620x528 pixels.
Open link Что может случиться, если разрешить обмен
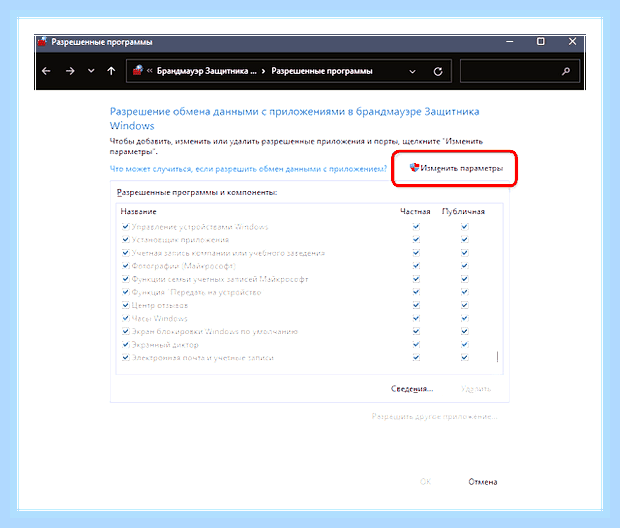coord(248,169)
